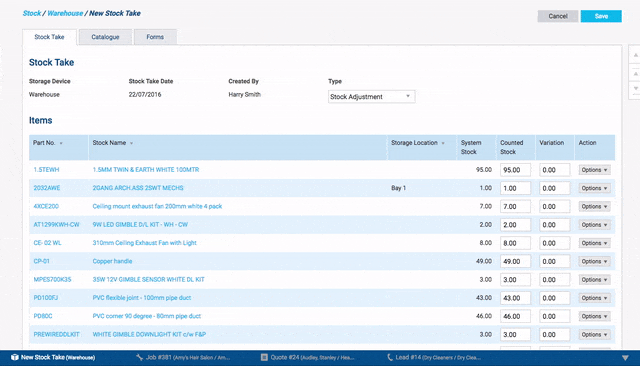Open Options menu for 2032AWE row
The height and width of the screenshot is (366, 640).
[x=594, y=188]
